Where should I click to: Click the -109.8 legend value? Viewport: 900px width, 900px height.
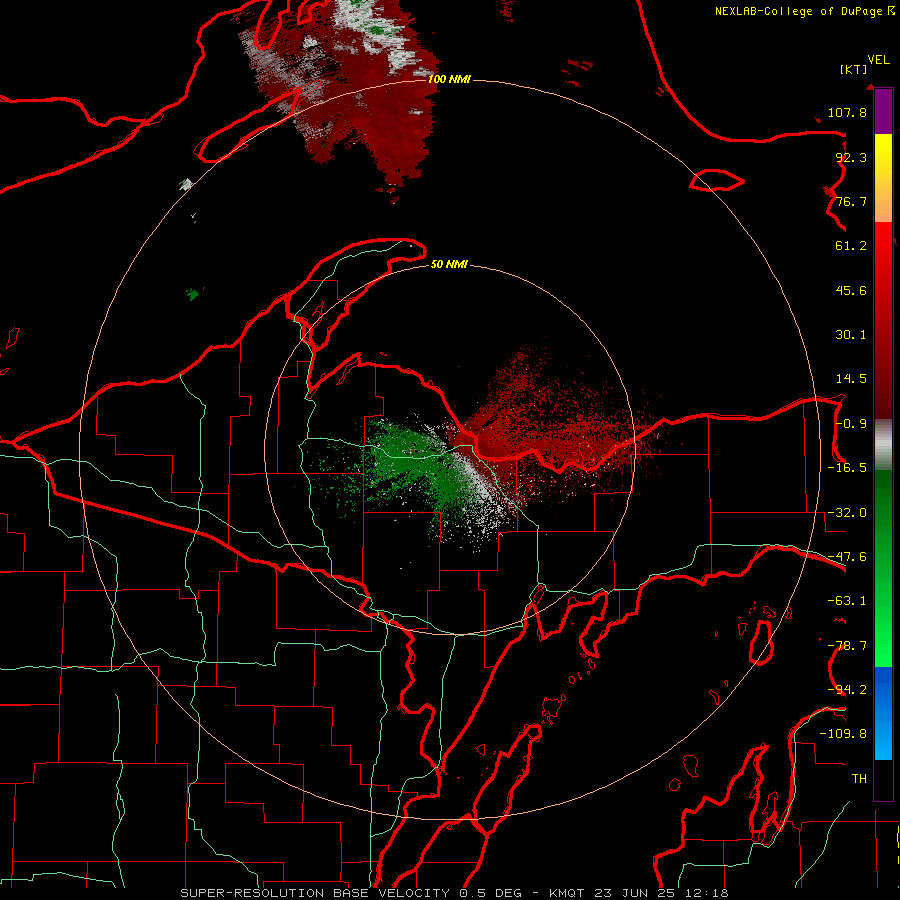pyautogui.click(x=843, y=734)
